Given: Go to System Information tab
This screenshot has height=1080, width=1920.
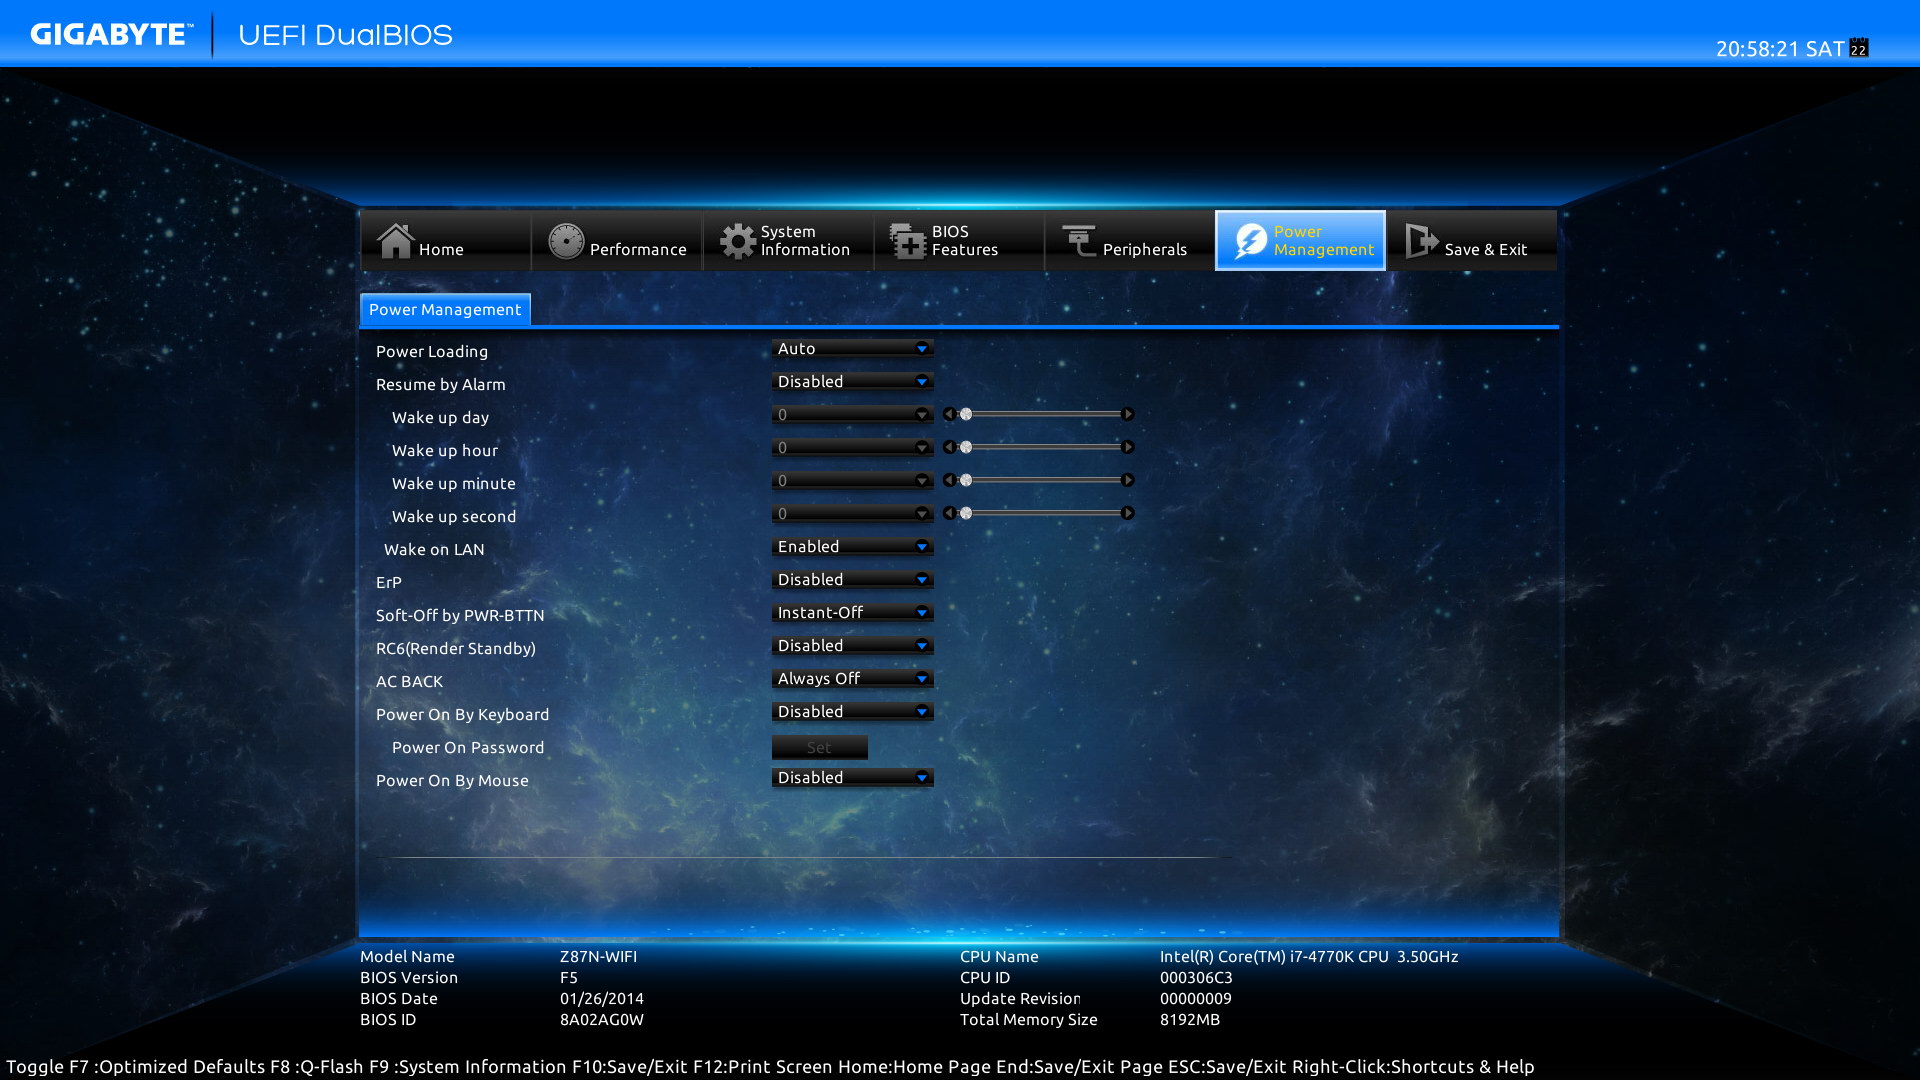Looking at the screenshot, I should click(788, 241).
